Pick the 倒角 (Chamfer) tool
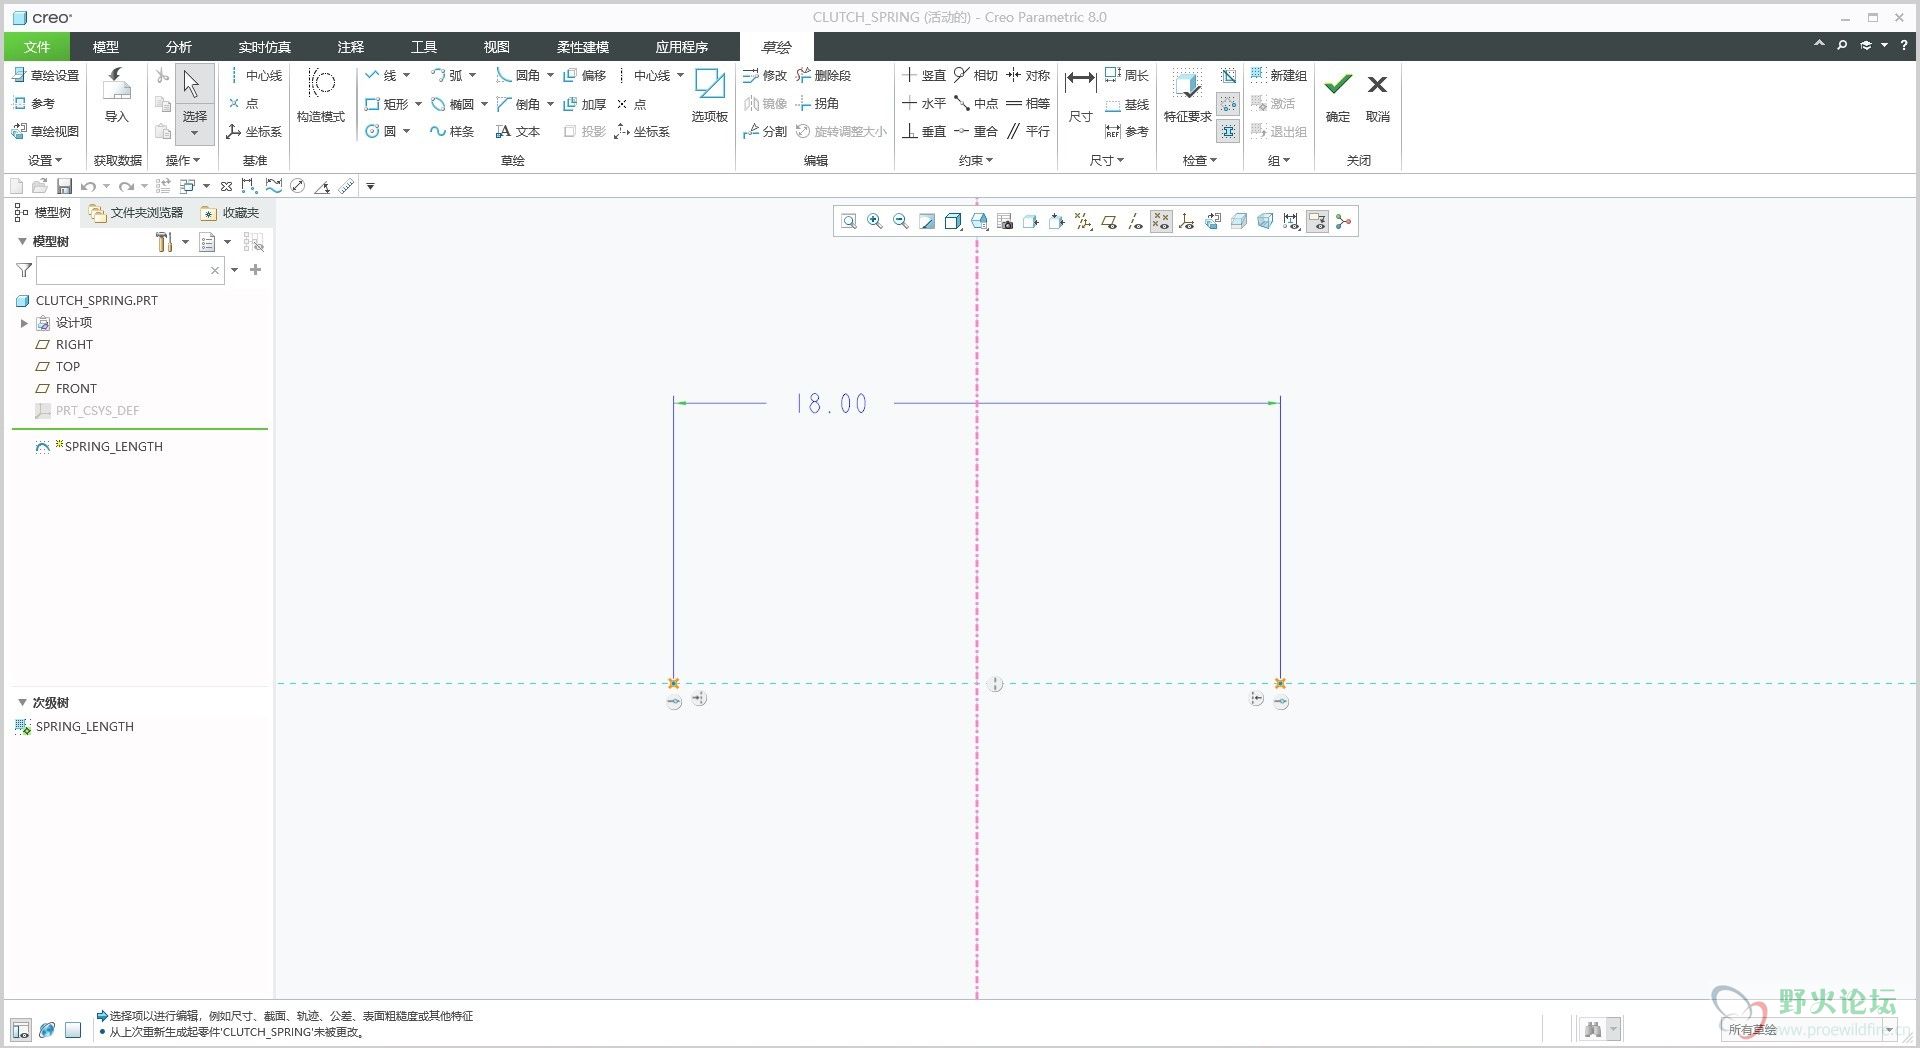This screenshot has height=1048, width=1920. coord(518,103)
